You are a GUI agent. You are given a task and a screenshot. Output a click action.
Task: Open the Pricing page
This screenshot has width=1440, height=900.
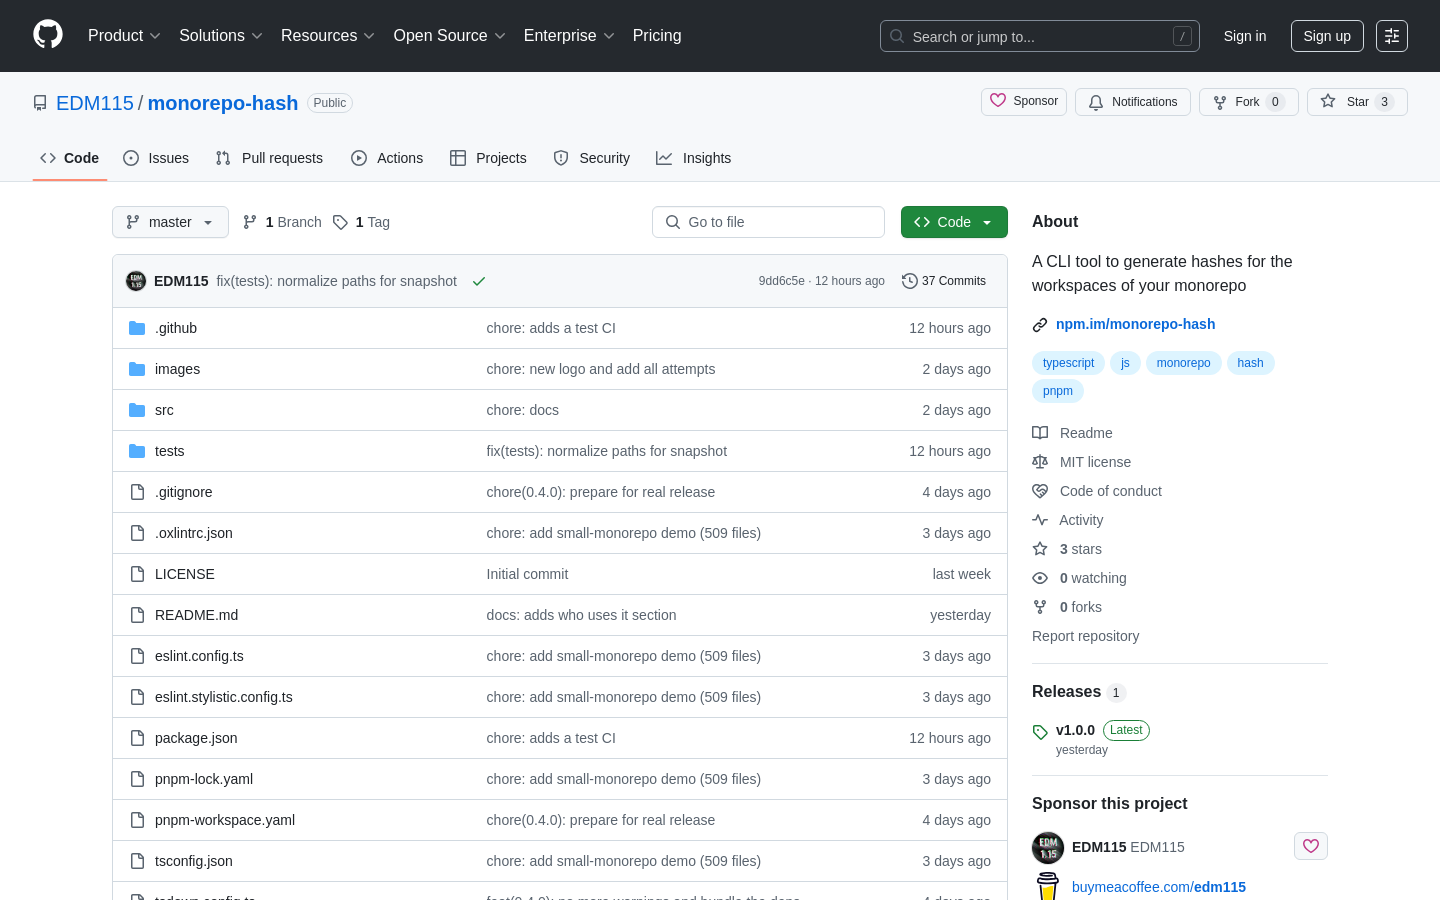click(657, 36)
